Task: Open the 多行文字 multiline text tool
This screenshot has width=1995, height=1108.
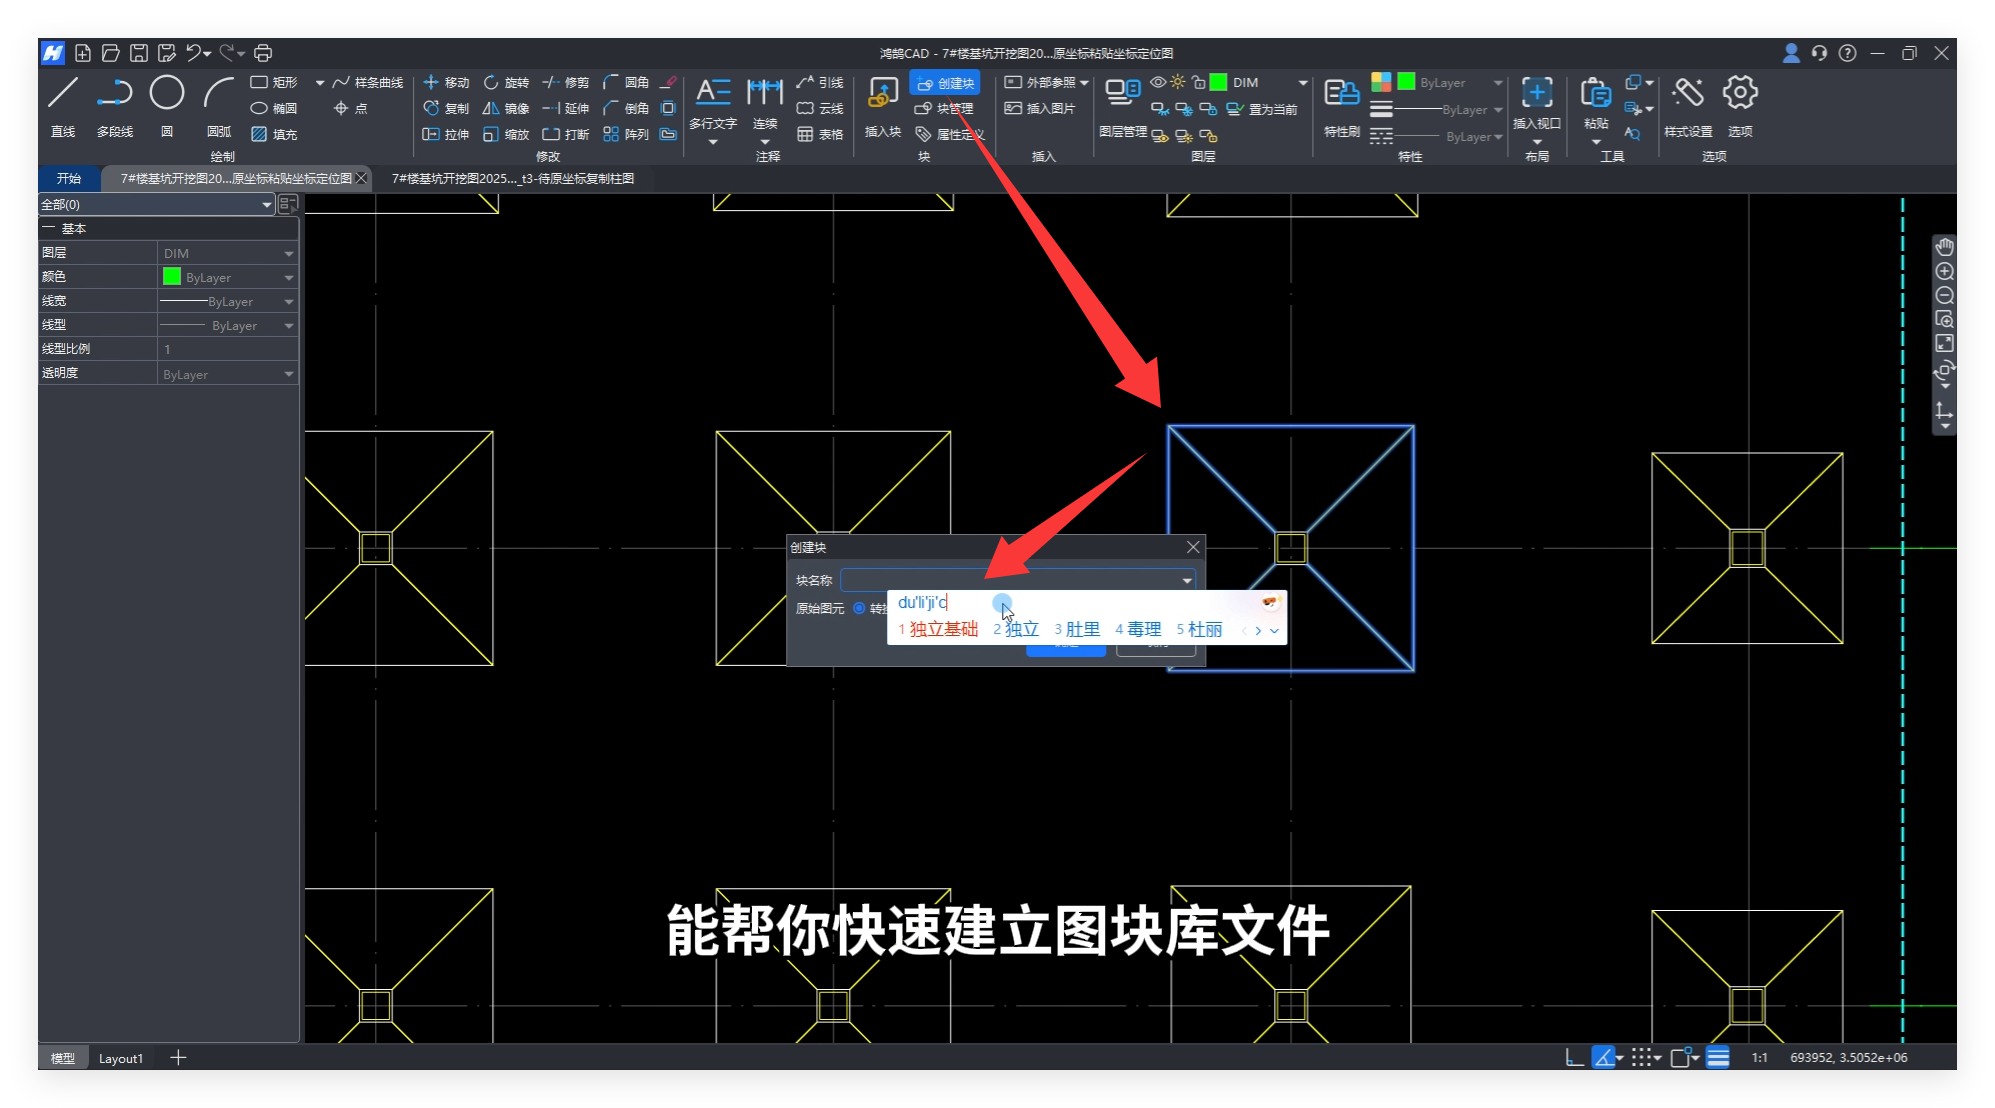Action: [712, 94]
